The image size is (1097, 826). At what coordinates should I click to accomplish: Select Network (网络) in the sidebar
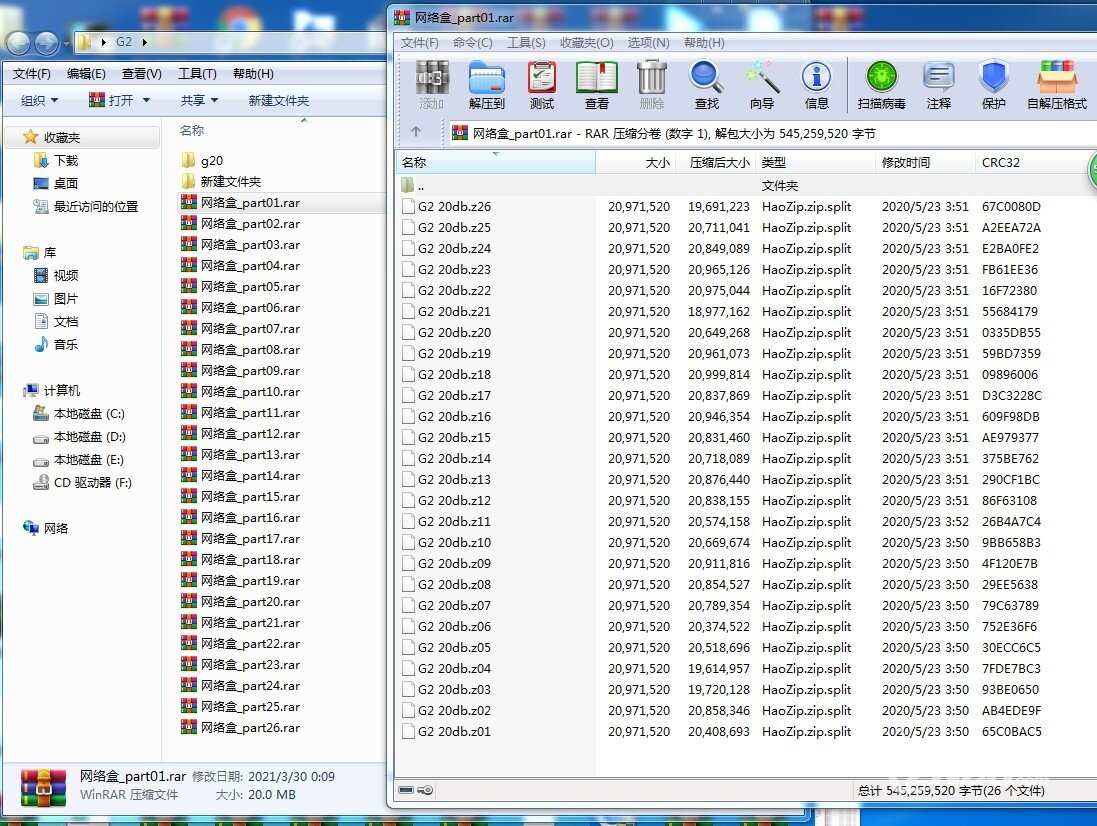tap(46, 528)
